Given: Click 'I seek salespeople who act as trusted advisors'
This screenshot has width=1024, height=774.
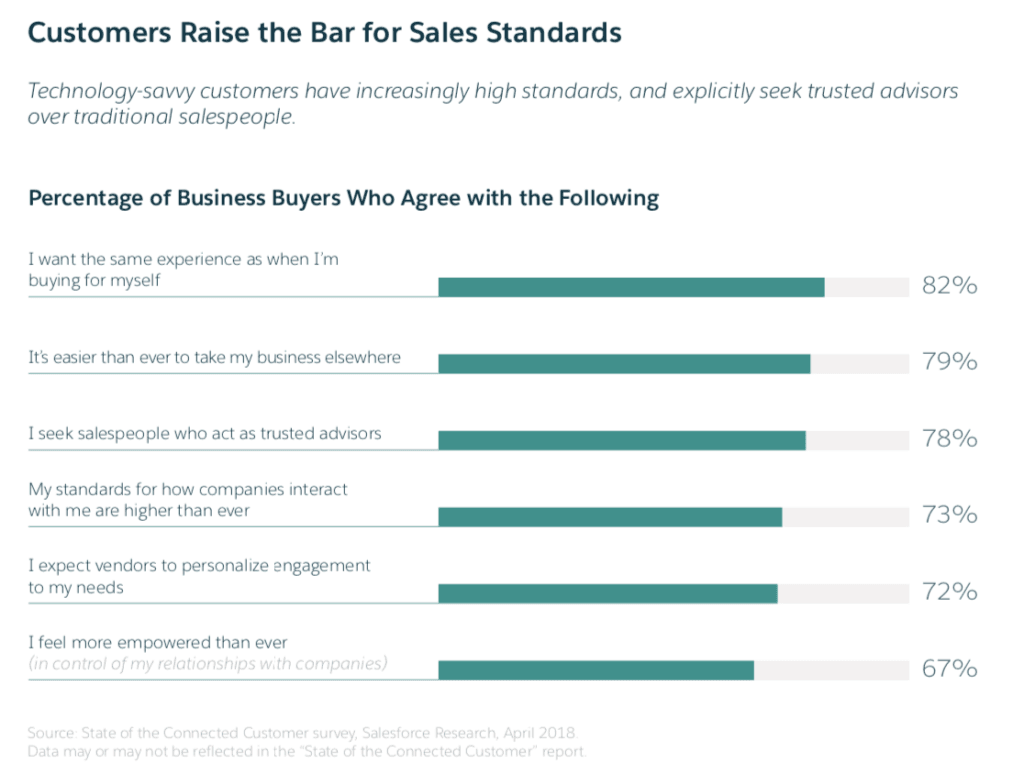Looking at the screenshot, I should (x=205, y=434).
